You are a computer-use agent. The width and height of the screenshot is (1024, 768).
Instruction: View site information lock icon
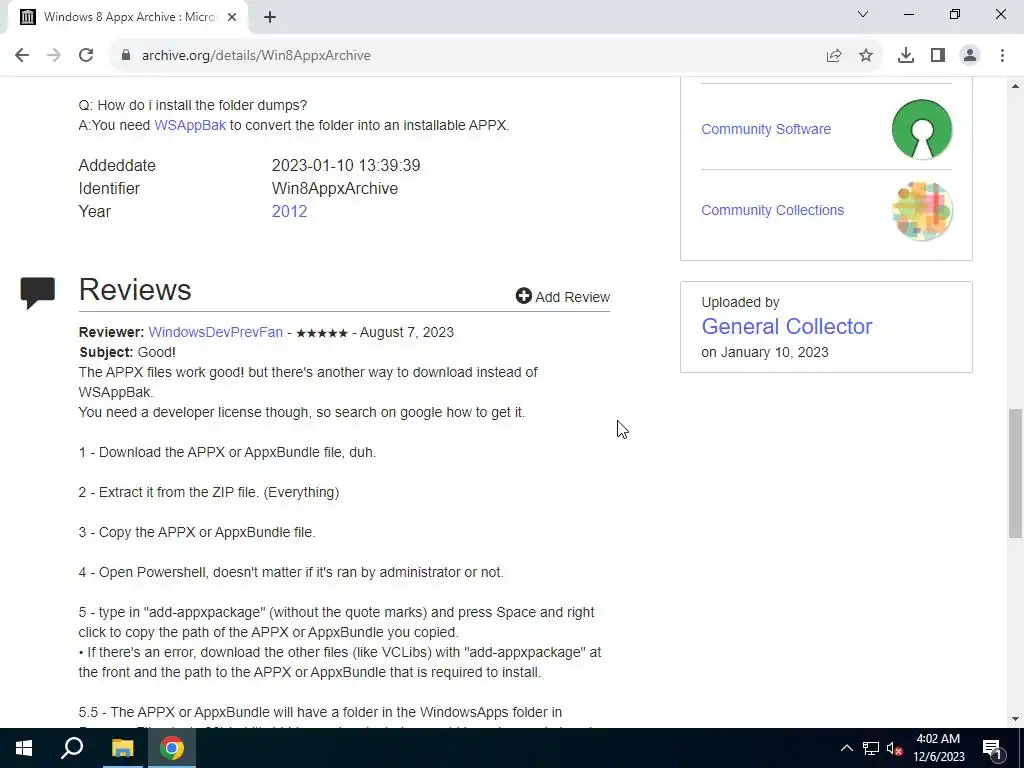click(126, 56)
